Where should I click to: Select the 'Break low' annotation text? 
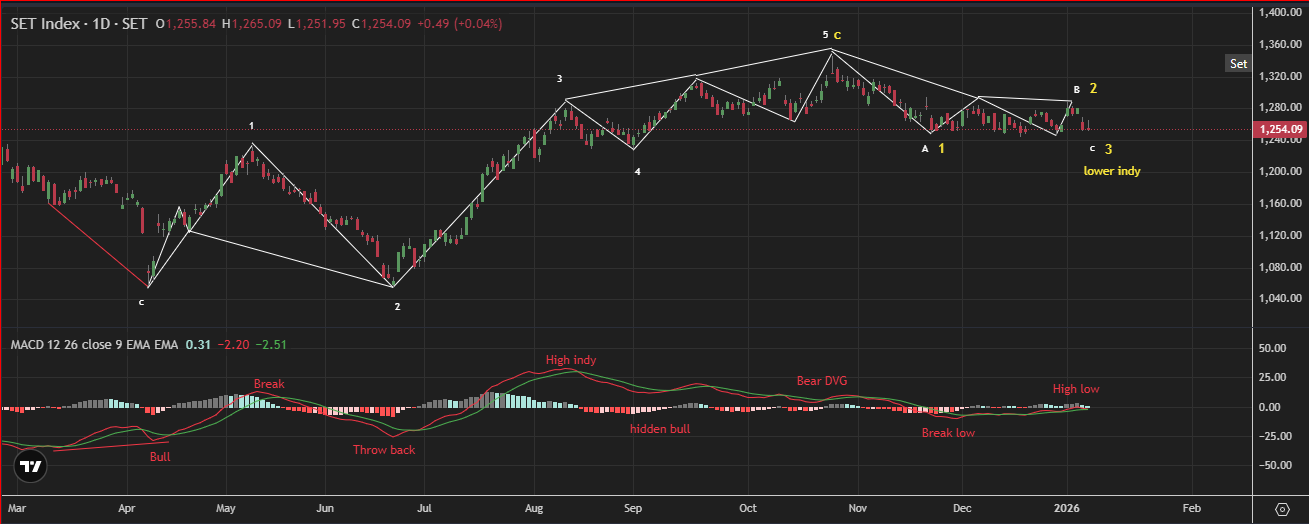tap(948, 433)
